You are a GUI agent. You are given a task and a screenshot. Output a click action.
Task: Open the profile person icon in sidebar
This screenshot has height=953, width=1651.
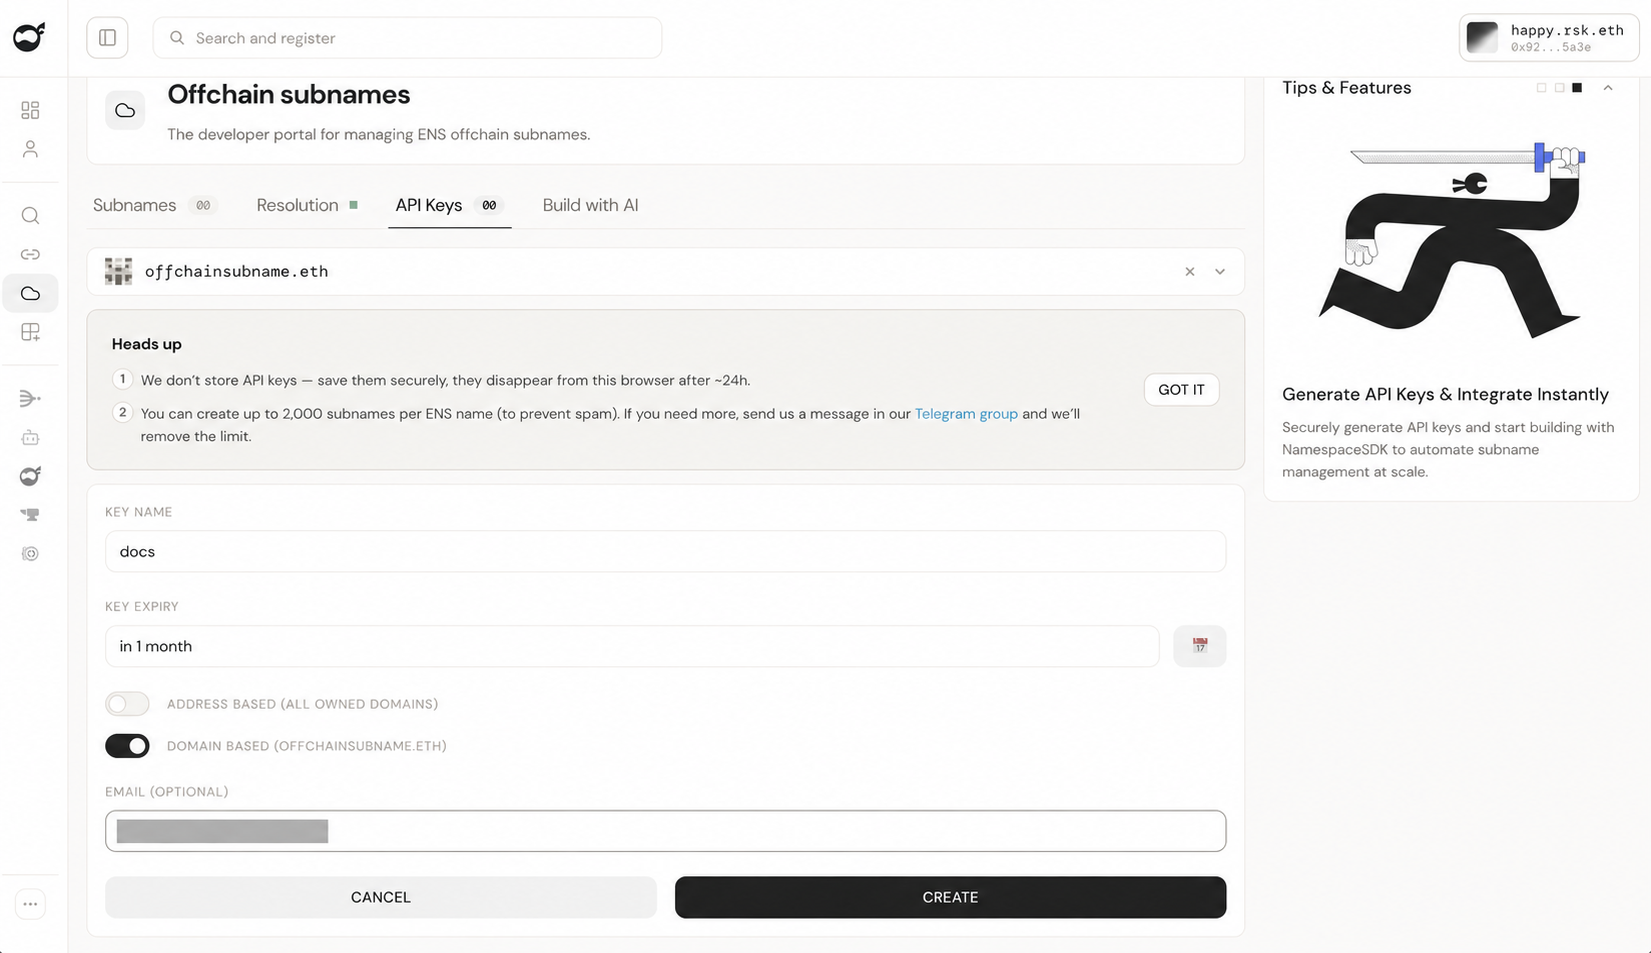click(x=30, y=149)
